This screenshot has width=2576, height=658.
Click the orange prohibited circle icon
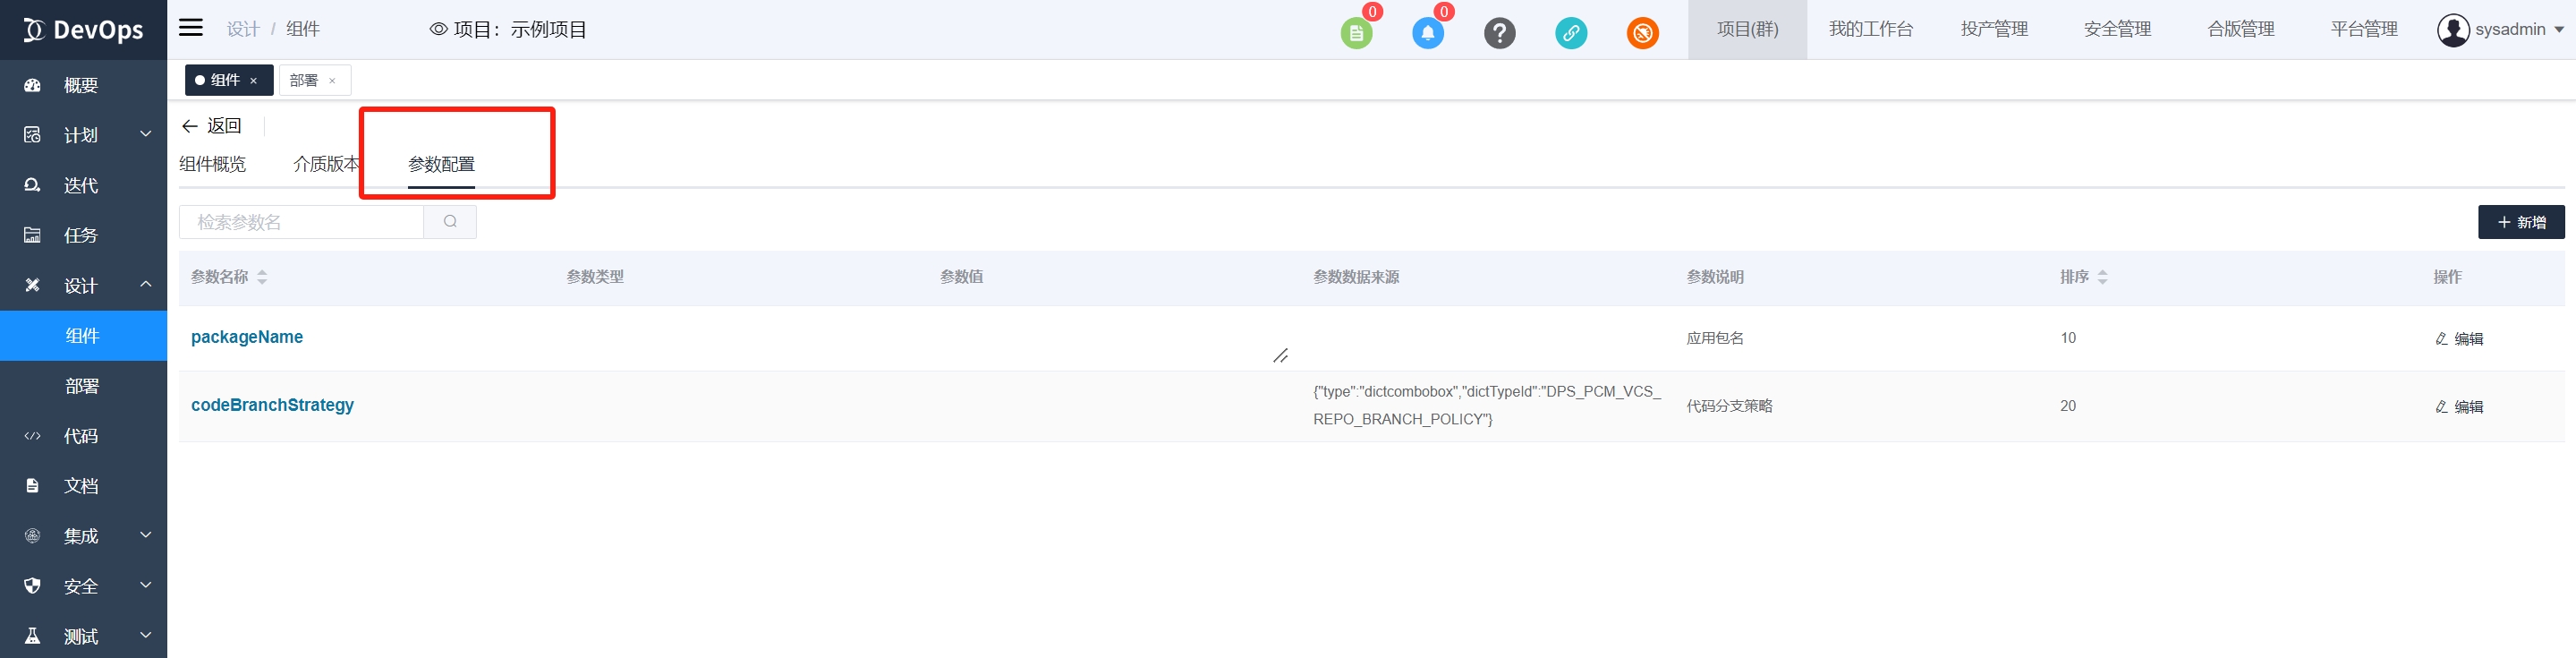click(1642, 33)
